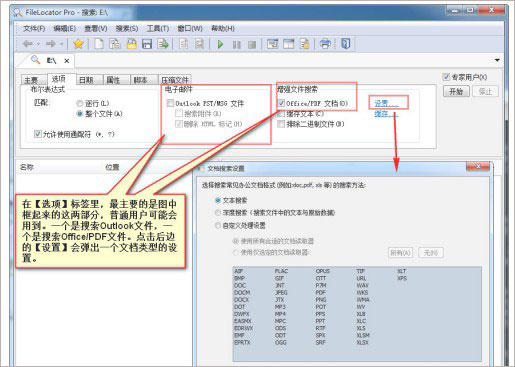The height and width of the screenshot is (367, 515).
Task: Sort results by 位置 column header
Action: point(112,167)
